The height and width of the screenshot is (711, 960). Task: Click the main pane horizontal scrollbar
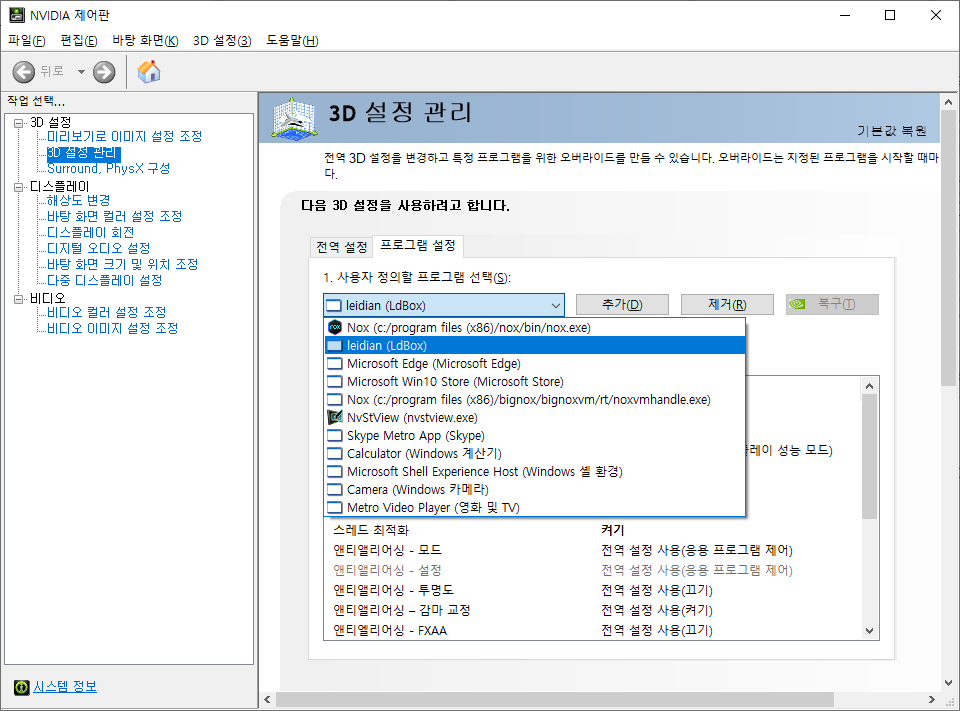click(555, 699)
